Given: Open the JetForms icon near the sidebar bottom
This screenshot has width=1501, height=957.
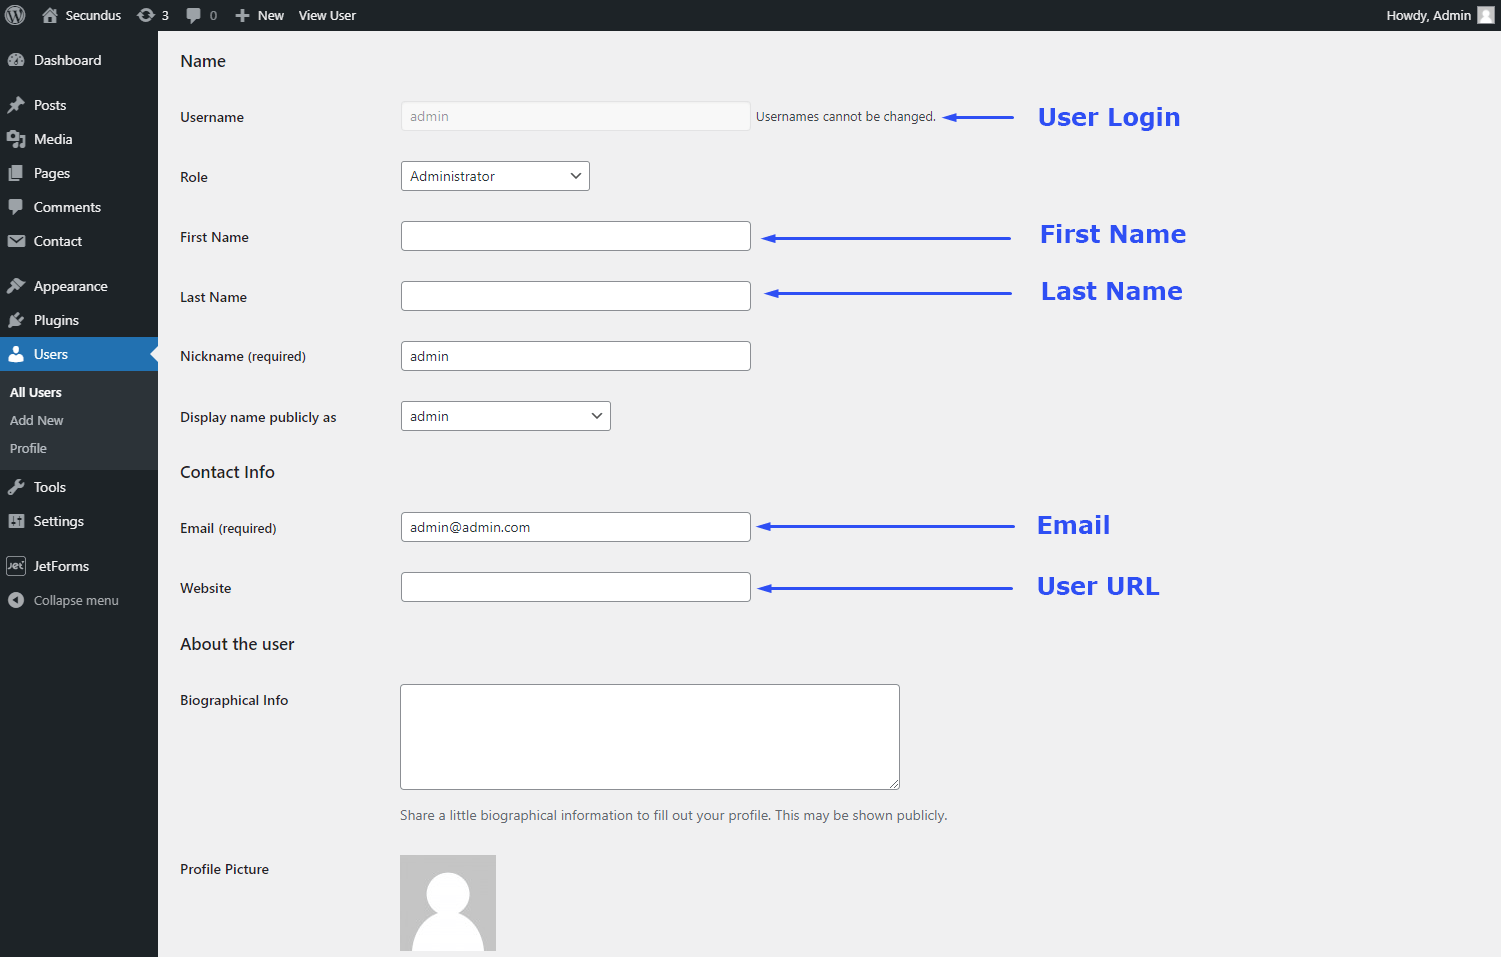Looking at the screenshot, I should click(17, 565).
